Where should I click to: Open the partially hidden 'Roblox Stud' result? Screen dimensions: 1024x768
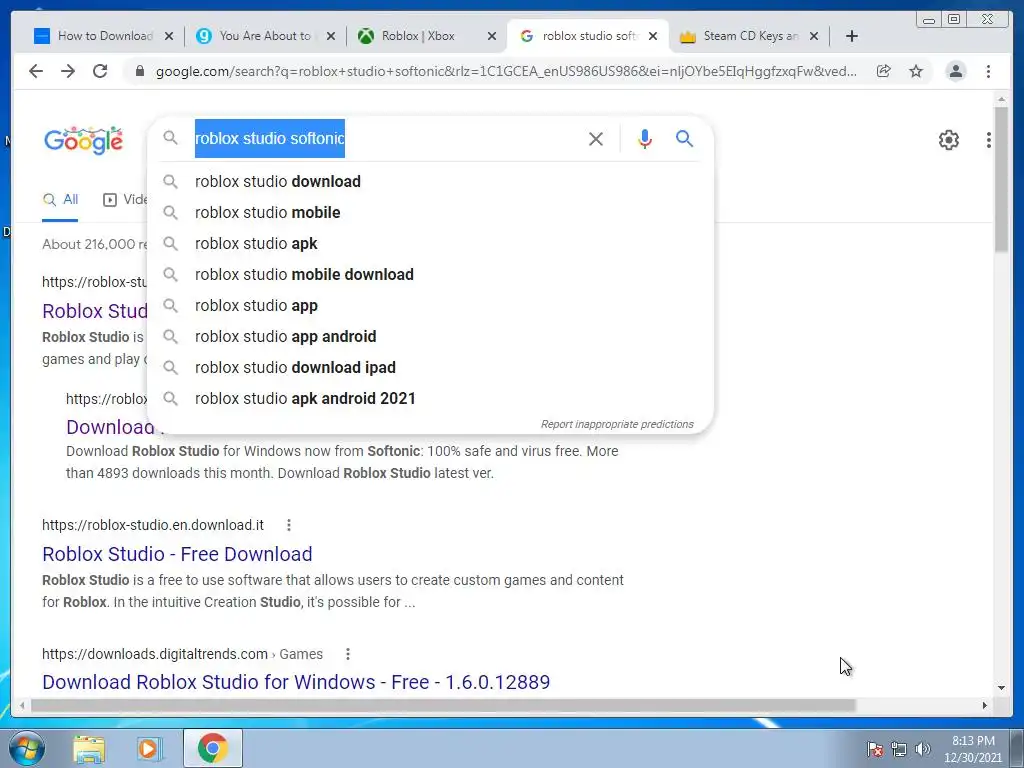(95, 311)
